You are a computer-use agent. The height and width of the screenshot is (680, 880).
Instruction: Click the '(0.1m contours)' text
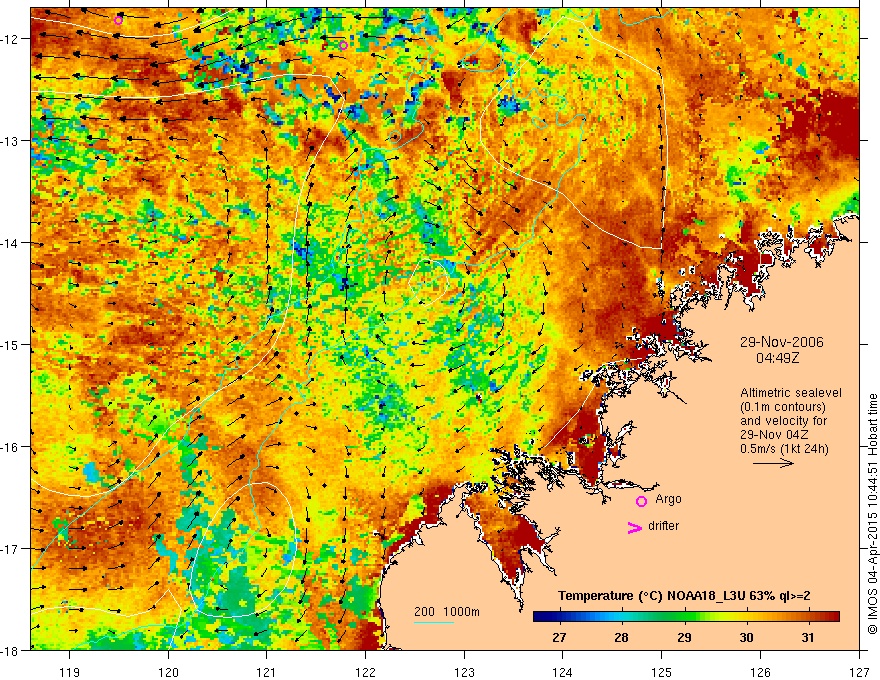[x=783, y=407]
